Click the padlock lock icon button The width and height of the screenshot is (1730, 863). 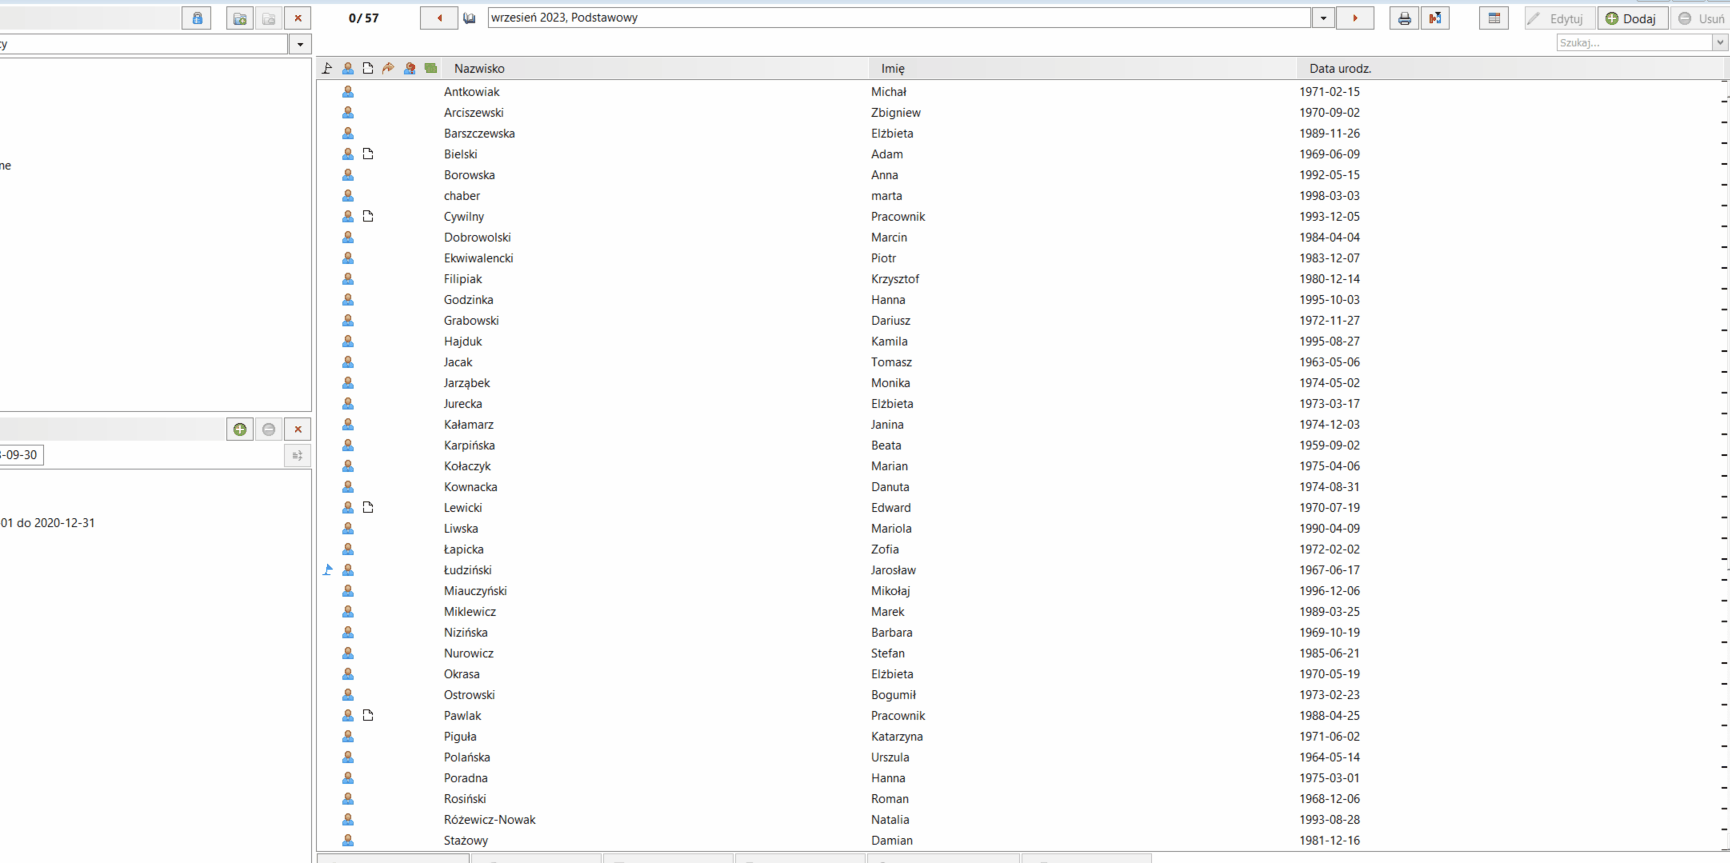tap(197, 18)
